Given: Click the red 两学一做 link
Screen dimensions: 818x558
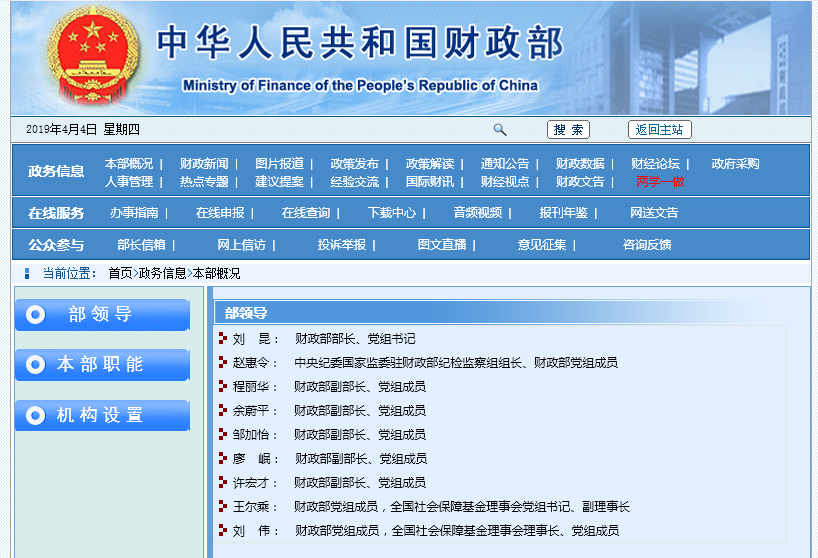Looking at the screenshot, I should click(x=660, y=181).
